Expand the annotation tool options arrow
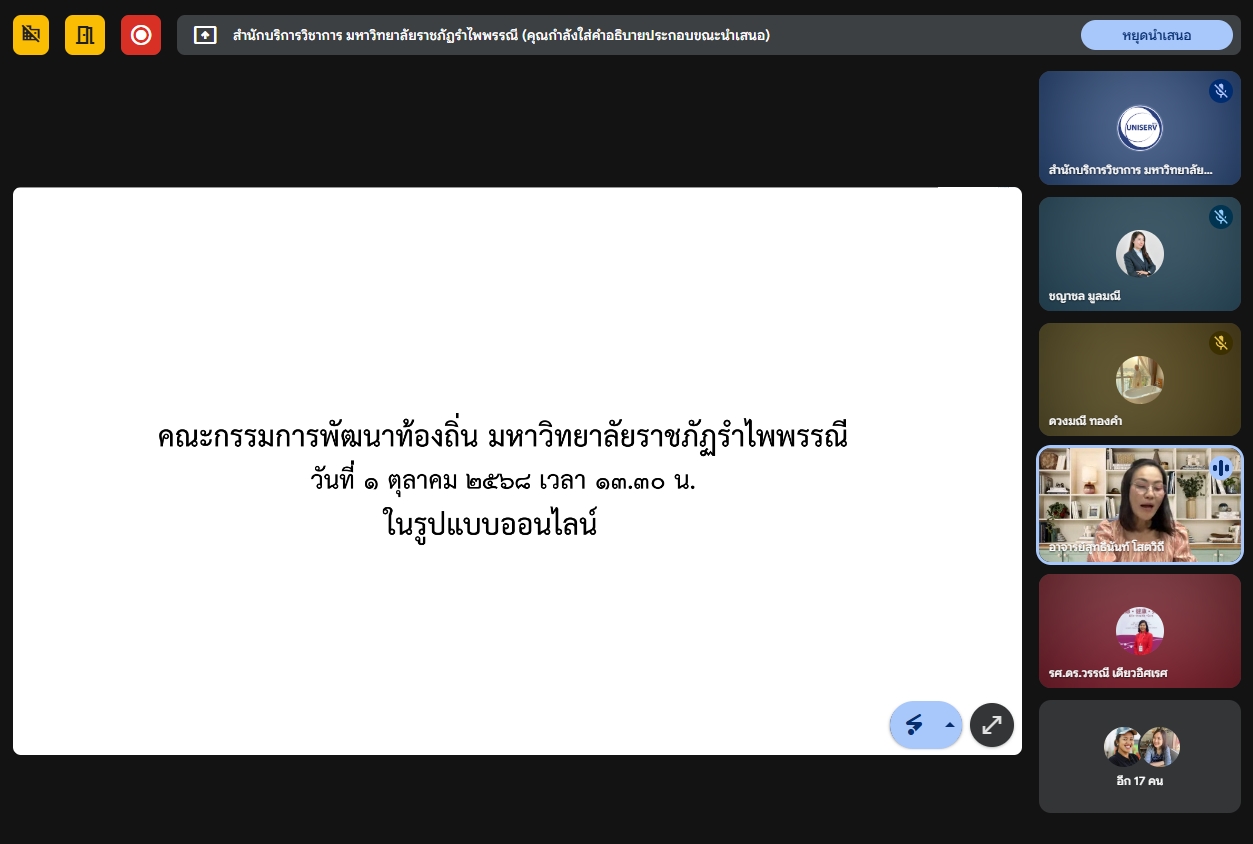Viewport: 1253px width, 844px height. [949, 725]
